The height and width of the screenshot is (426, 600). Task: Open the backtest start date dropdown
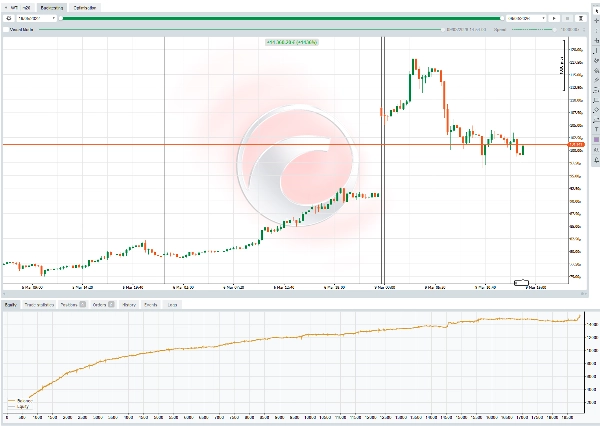[x=36, y=18]
